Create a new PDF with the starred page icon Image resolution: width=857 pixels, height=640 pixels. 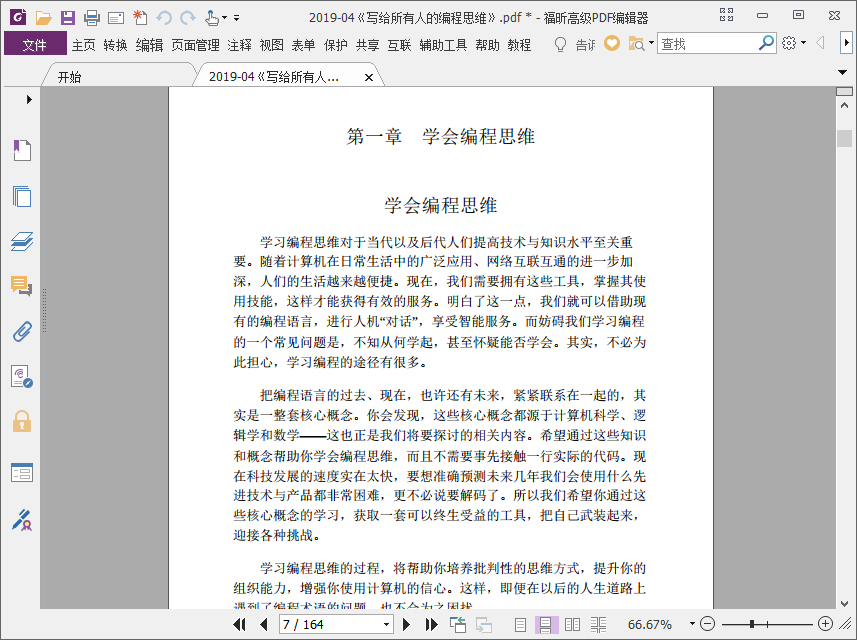click(140, 17)
